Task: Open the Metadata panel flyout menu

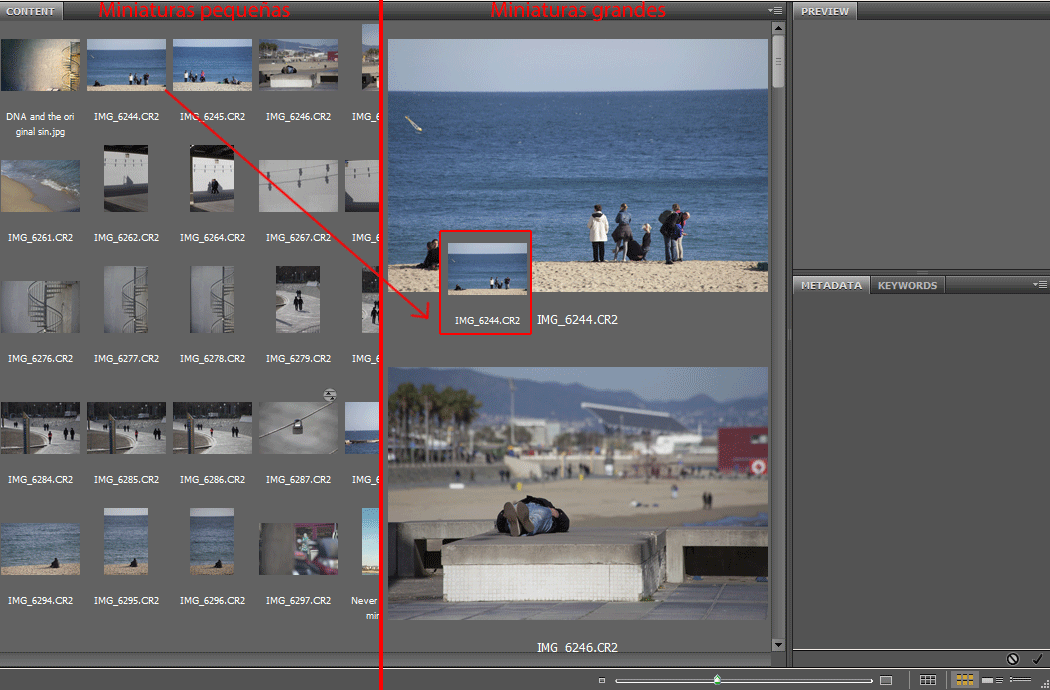Action: (1040, 285)
